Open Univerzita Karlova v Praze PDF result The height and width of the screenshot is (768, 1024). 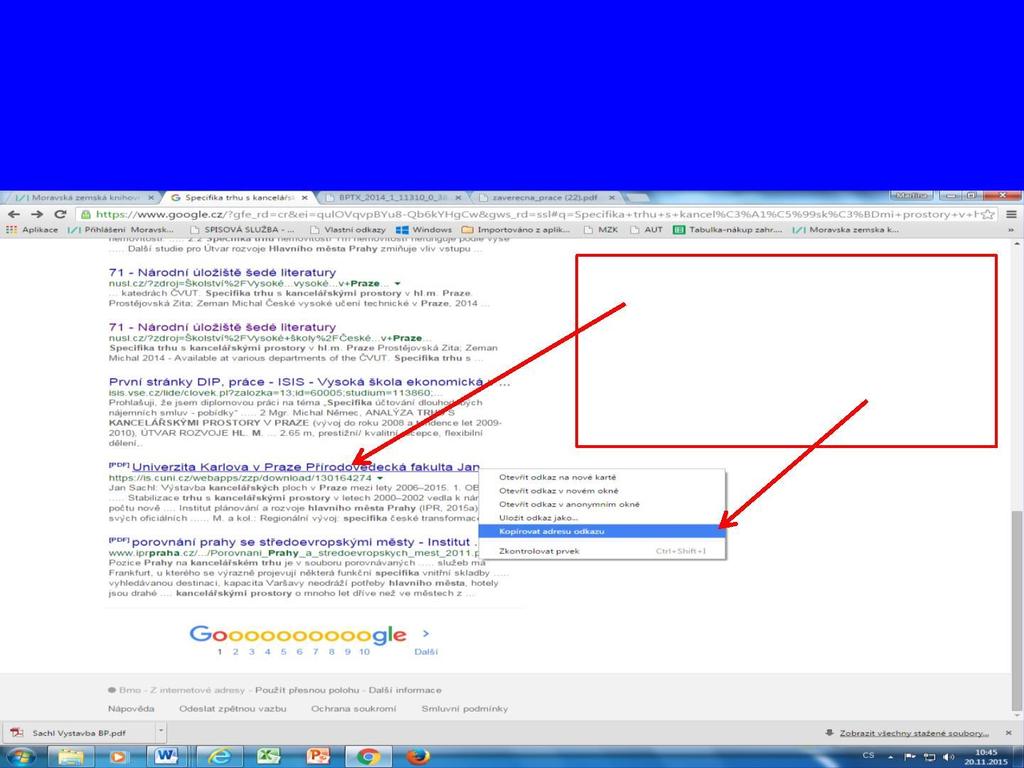[305, 467]
